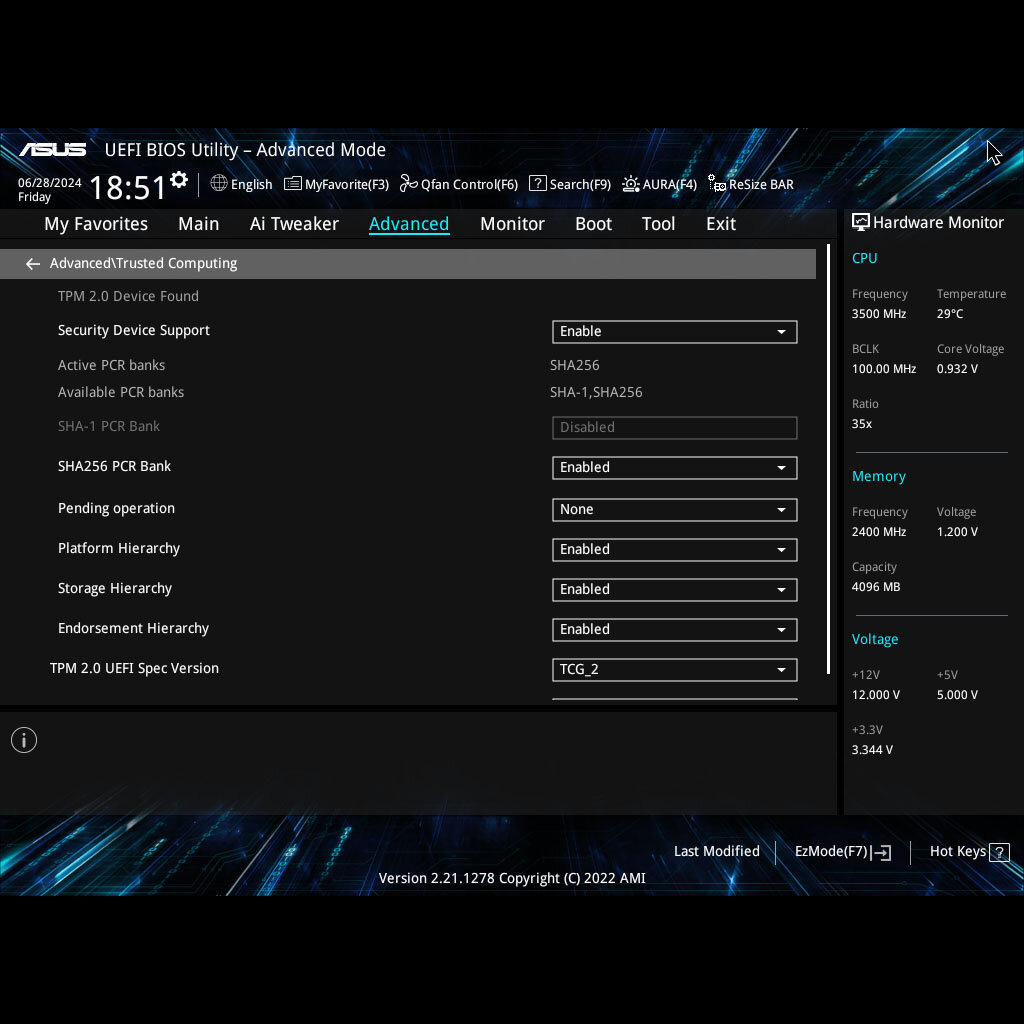Click the EzMode exit arrow icon

pyautogui.click(x=881, y=852)
